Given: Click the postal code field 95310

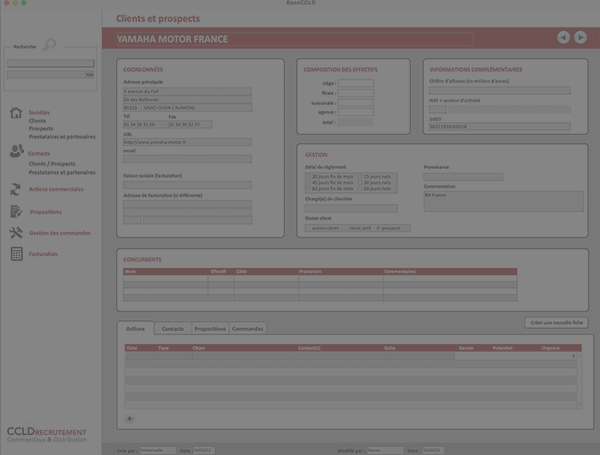Looking at the screenshot, I should coord(132,108).
